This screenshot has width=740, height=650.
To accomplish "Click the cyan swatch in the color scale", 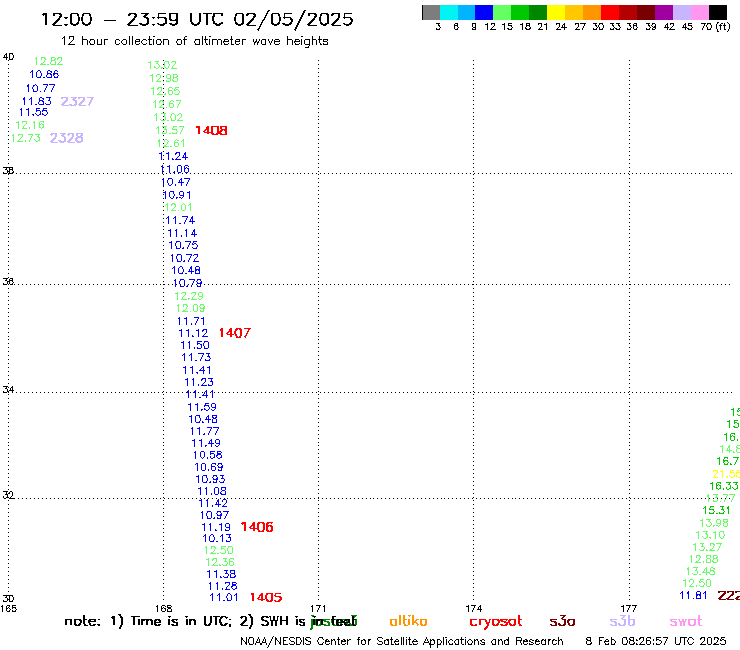I will [449, 12].
